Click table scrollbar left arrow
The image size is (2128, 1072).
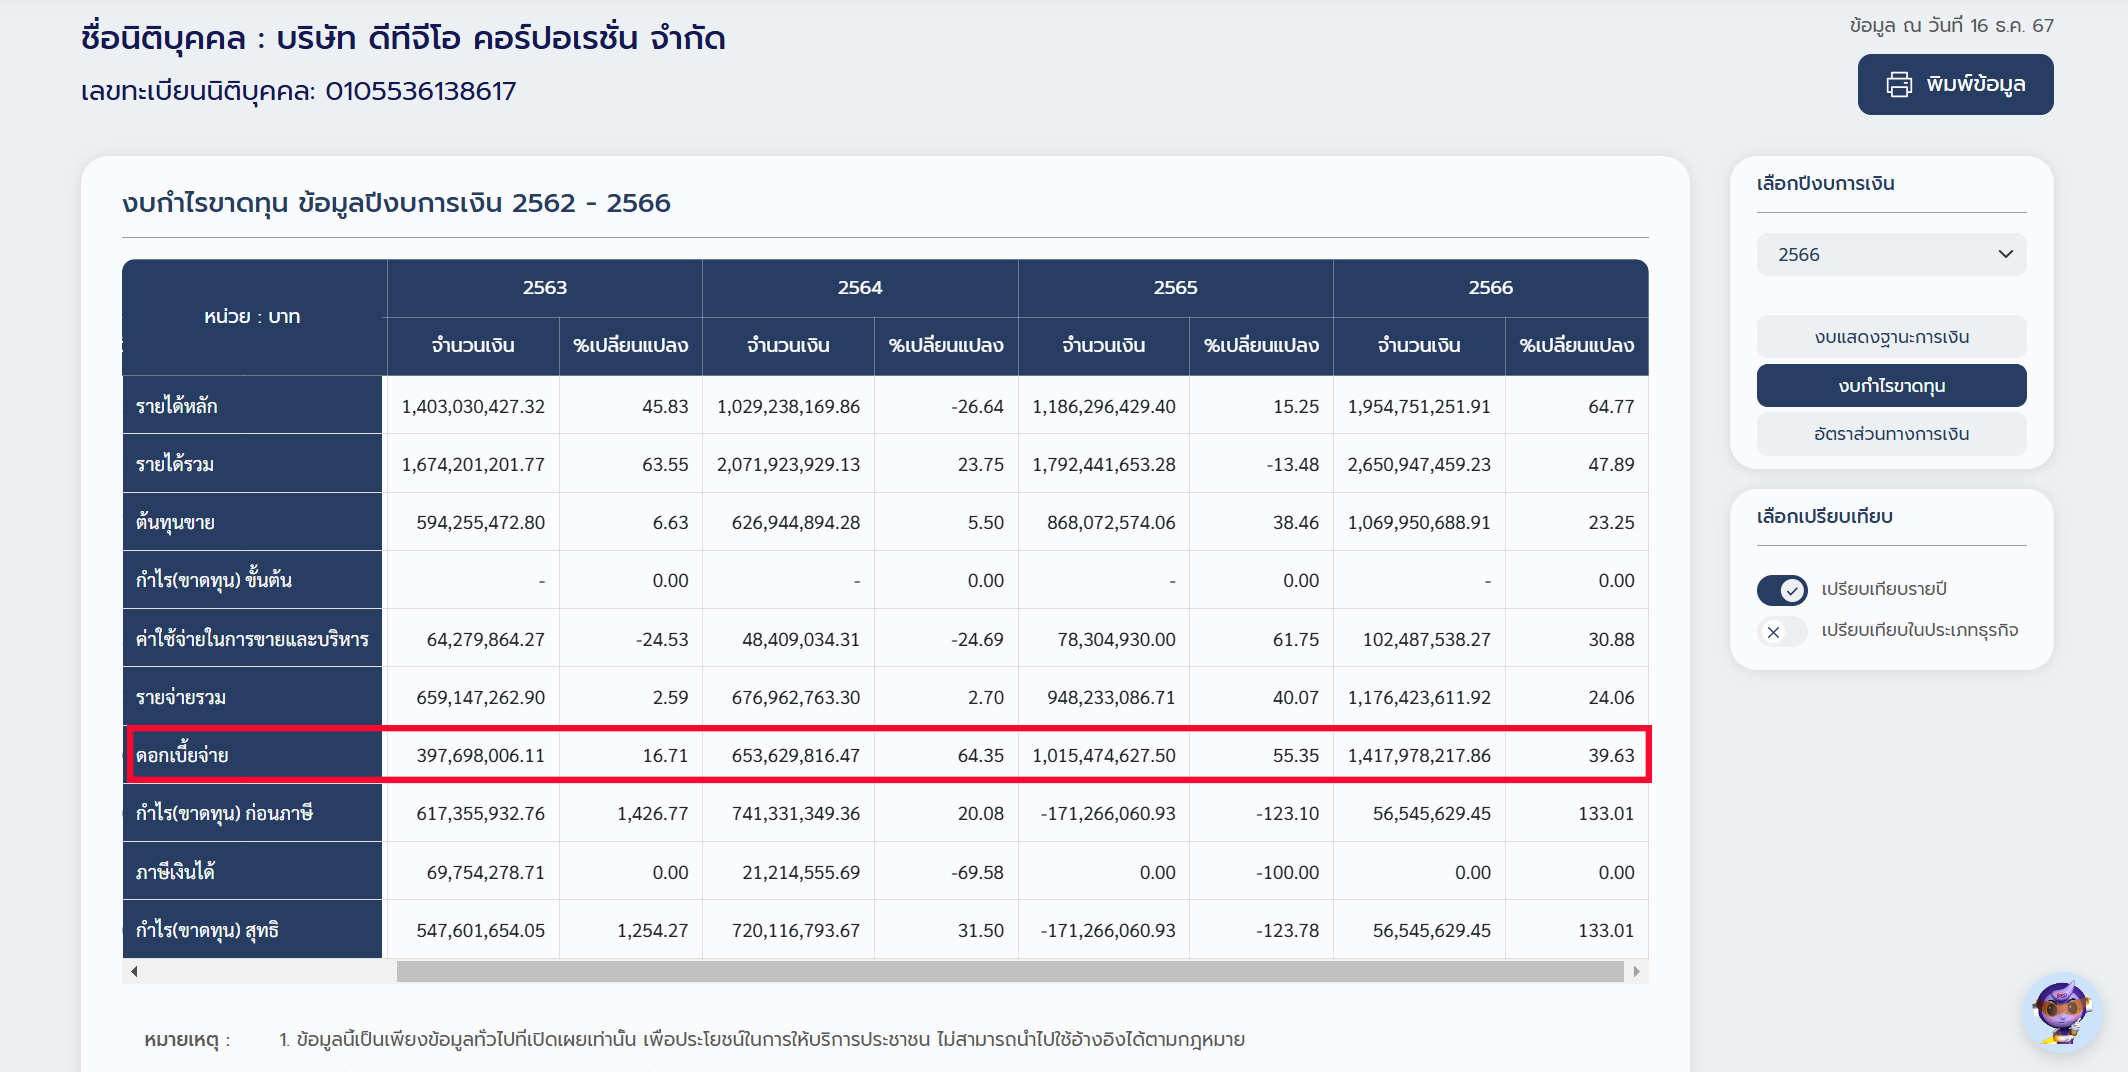tap(134, 971)
